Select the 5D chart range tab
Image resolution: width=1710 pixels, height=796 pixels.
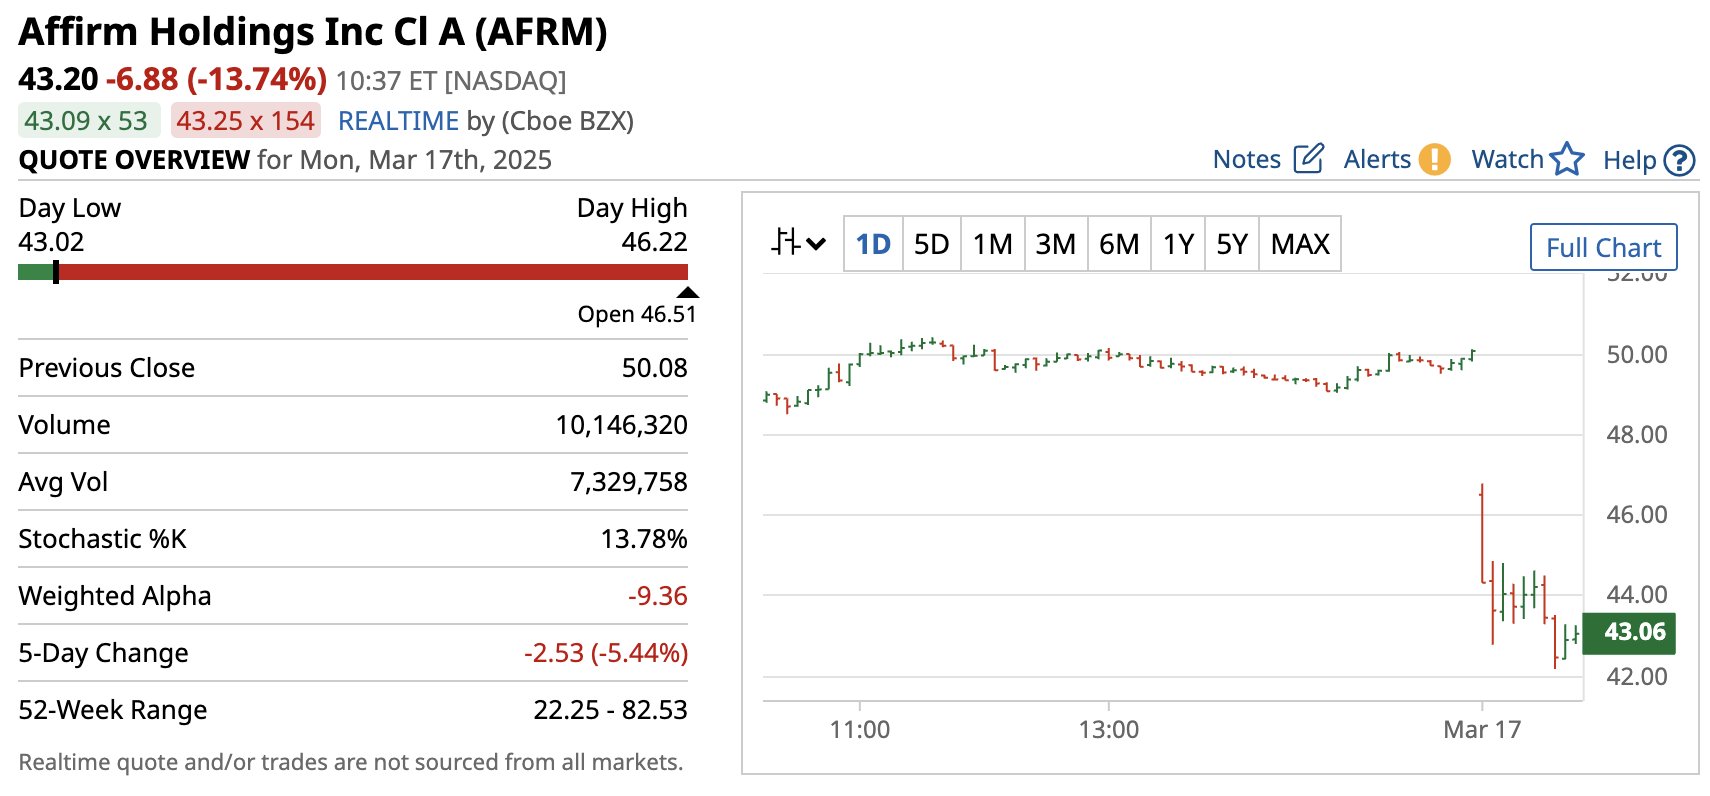tap(931, 244)
